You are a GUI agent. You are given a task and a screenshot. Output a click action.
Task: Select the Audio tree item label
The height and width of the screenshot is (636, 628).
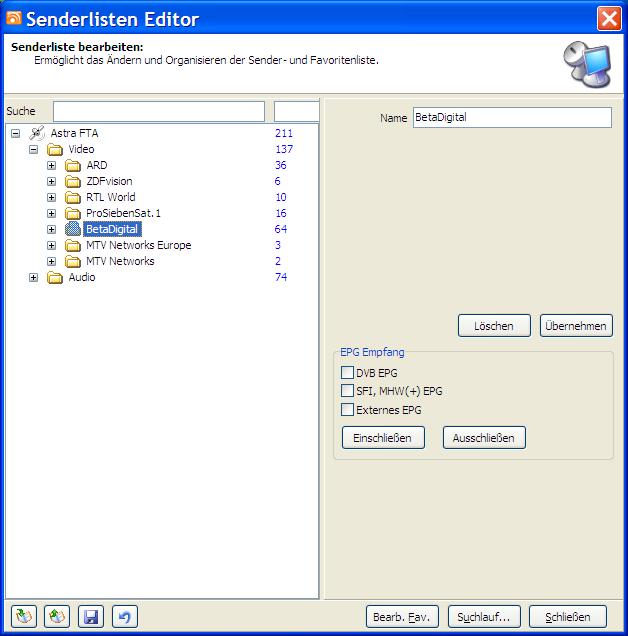click(x=82, y=277)
